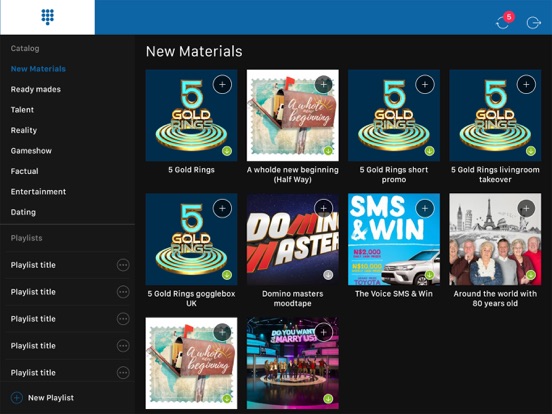Click the New Playlist plus icon
The image size is (552, 414).
[x=17, y=398]
